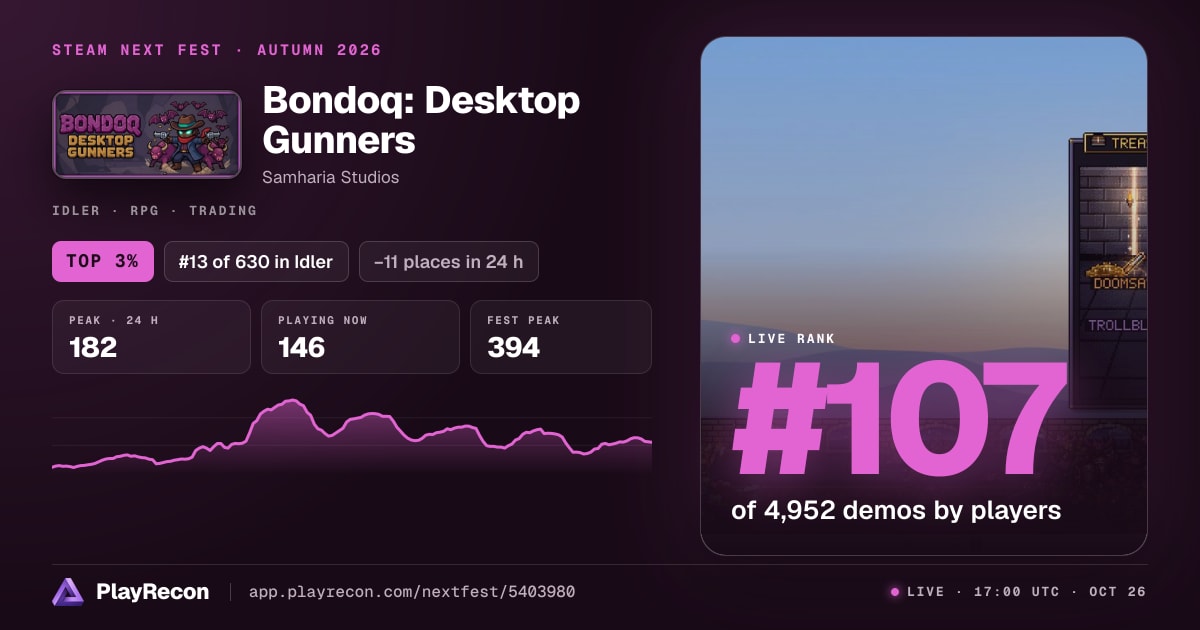
Task: Click the IDLER · RPG · TRADING tags
Action: (x=154, y=211)
